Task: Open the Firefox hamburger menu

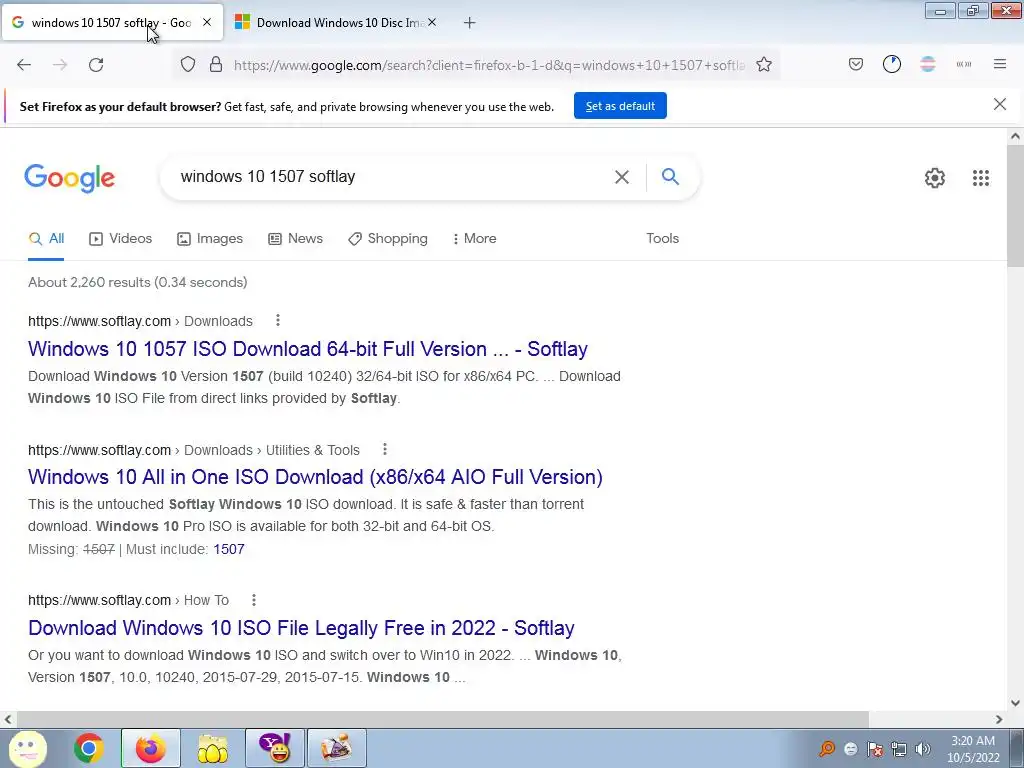Action: click(x=1000, y=64)
